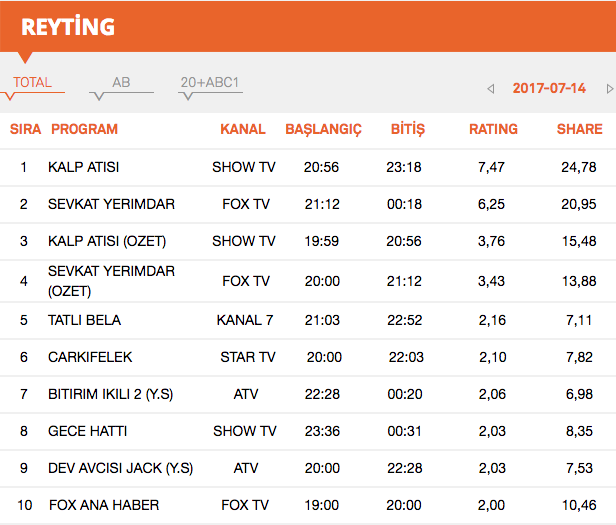Screen dimensions: 616x525
Task: Click on CARKIFELEK program entry
Action: (x=90, y=357)
